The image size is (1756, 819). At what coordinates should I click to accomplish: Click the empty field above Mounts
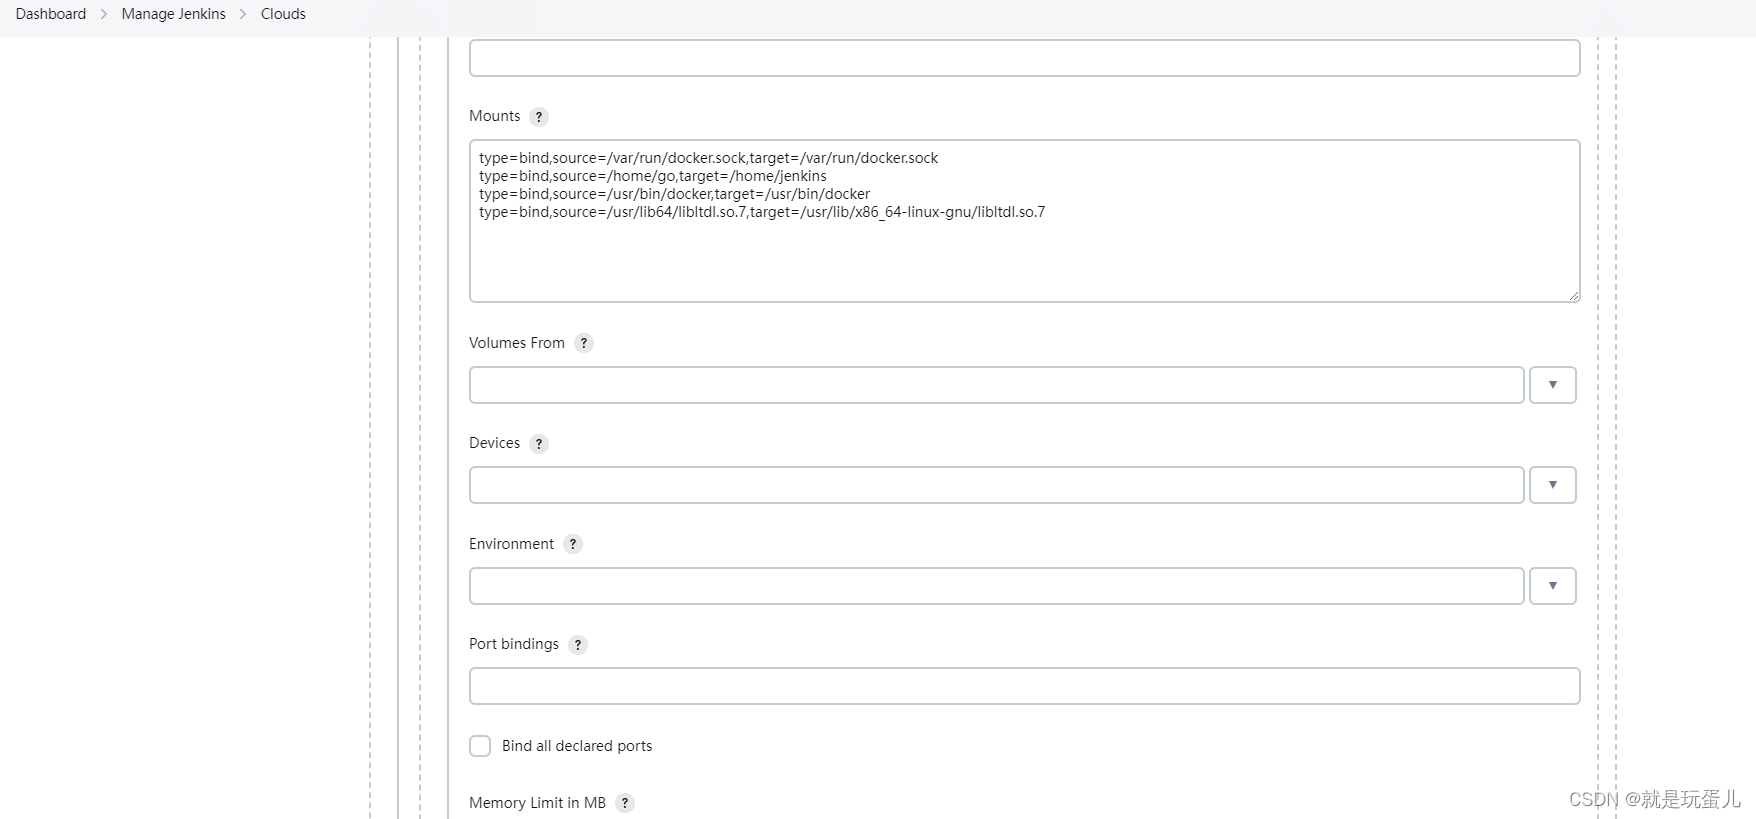tap(1024, 58)
